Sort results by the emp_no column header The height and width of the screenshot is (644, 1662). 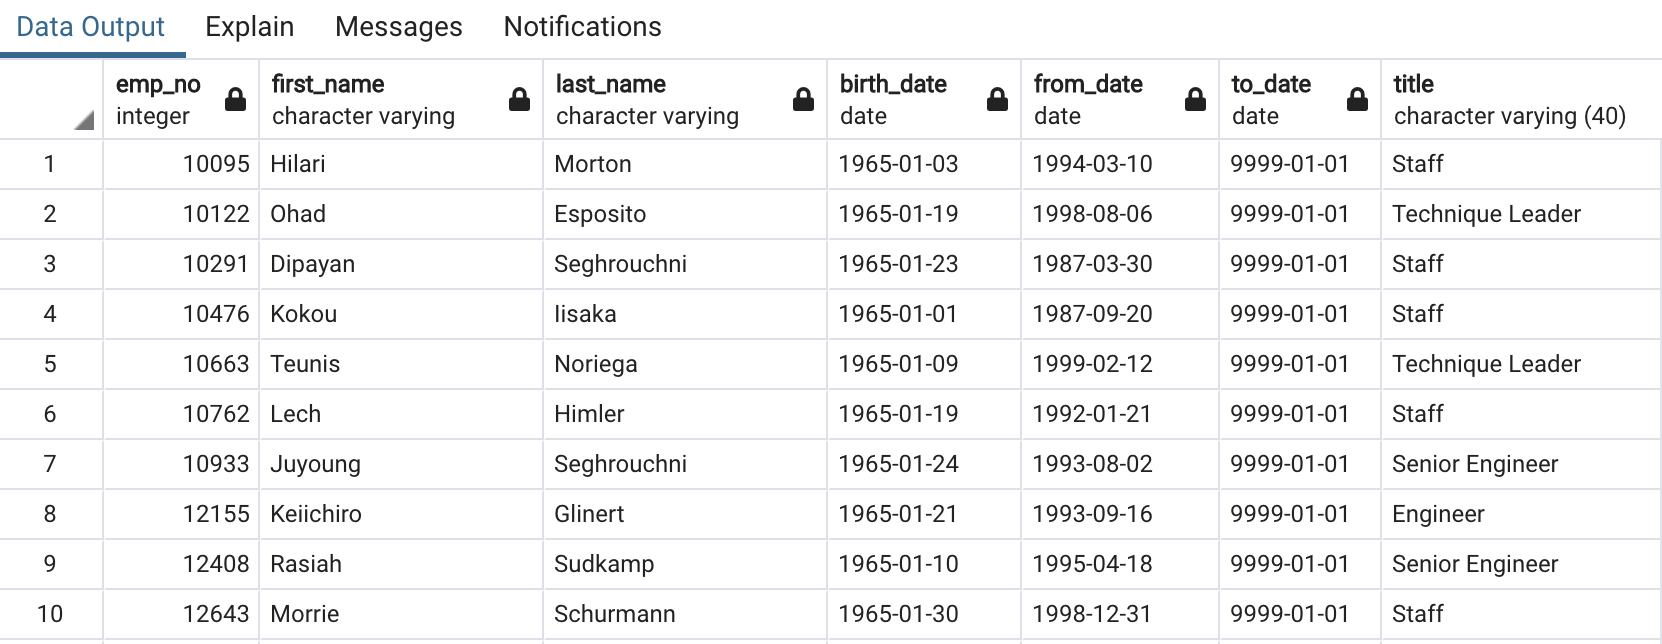pos(160,99)
